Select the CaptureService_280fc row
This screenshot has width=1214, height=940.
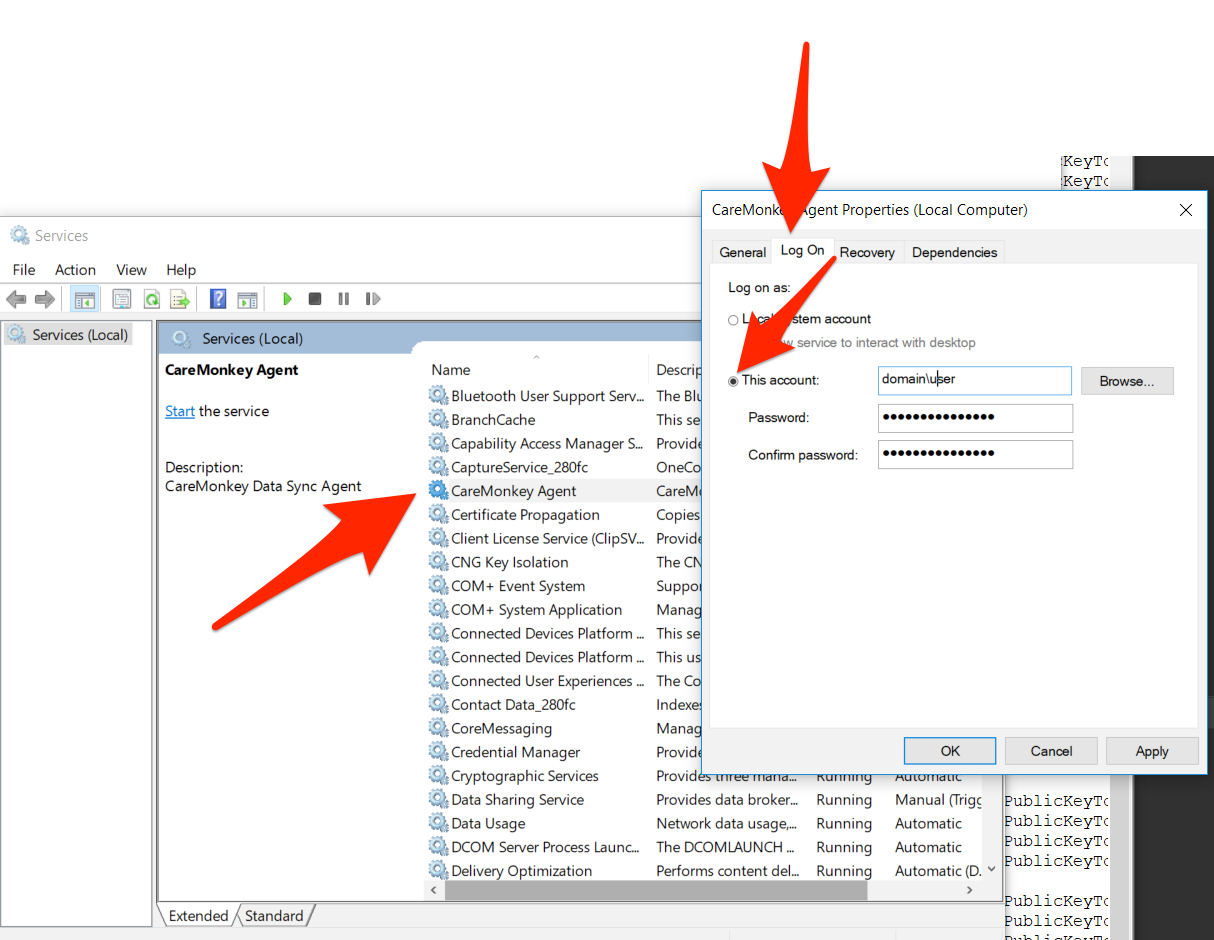point(563,467)
